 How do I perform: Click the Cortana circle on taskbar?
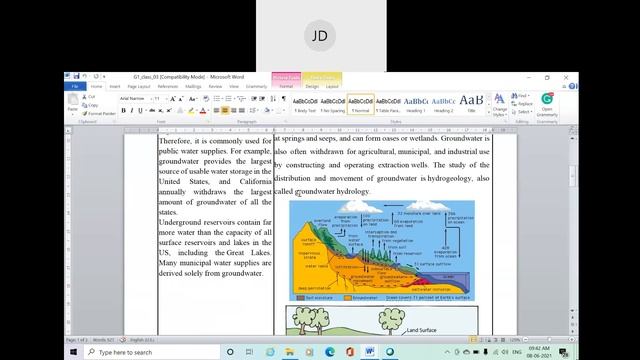pos(230,352)
